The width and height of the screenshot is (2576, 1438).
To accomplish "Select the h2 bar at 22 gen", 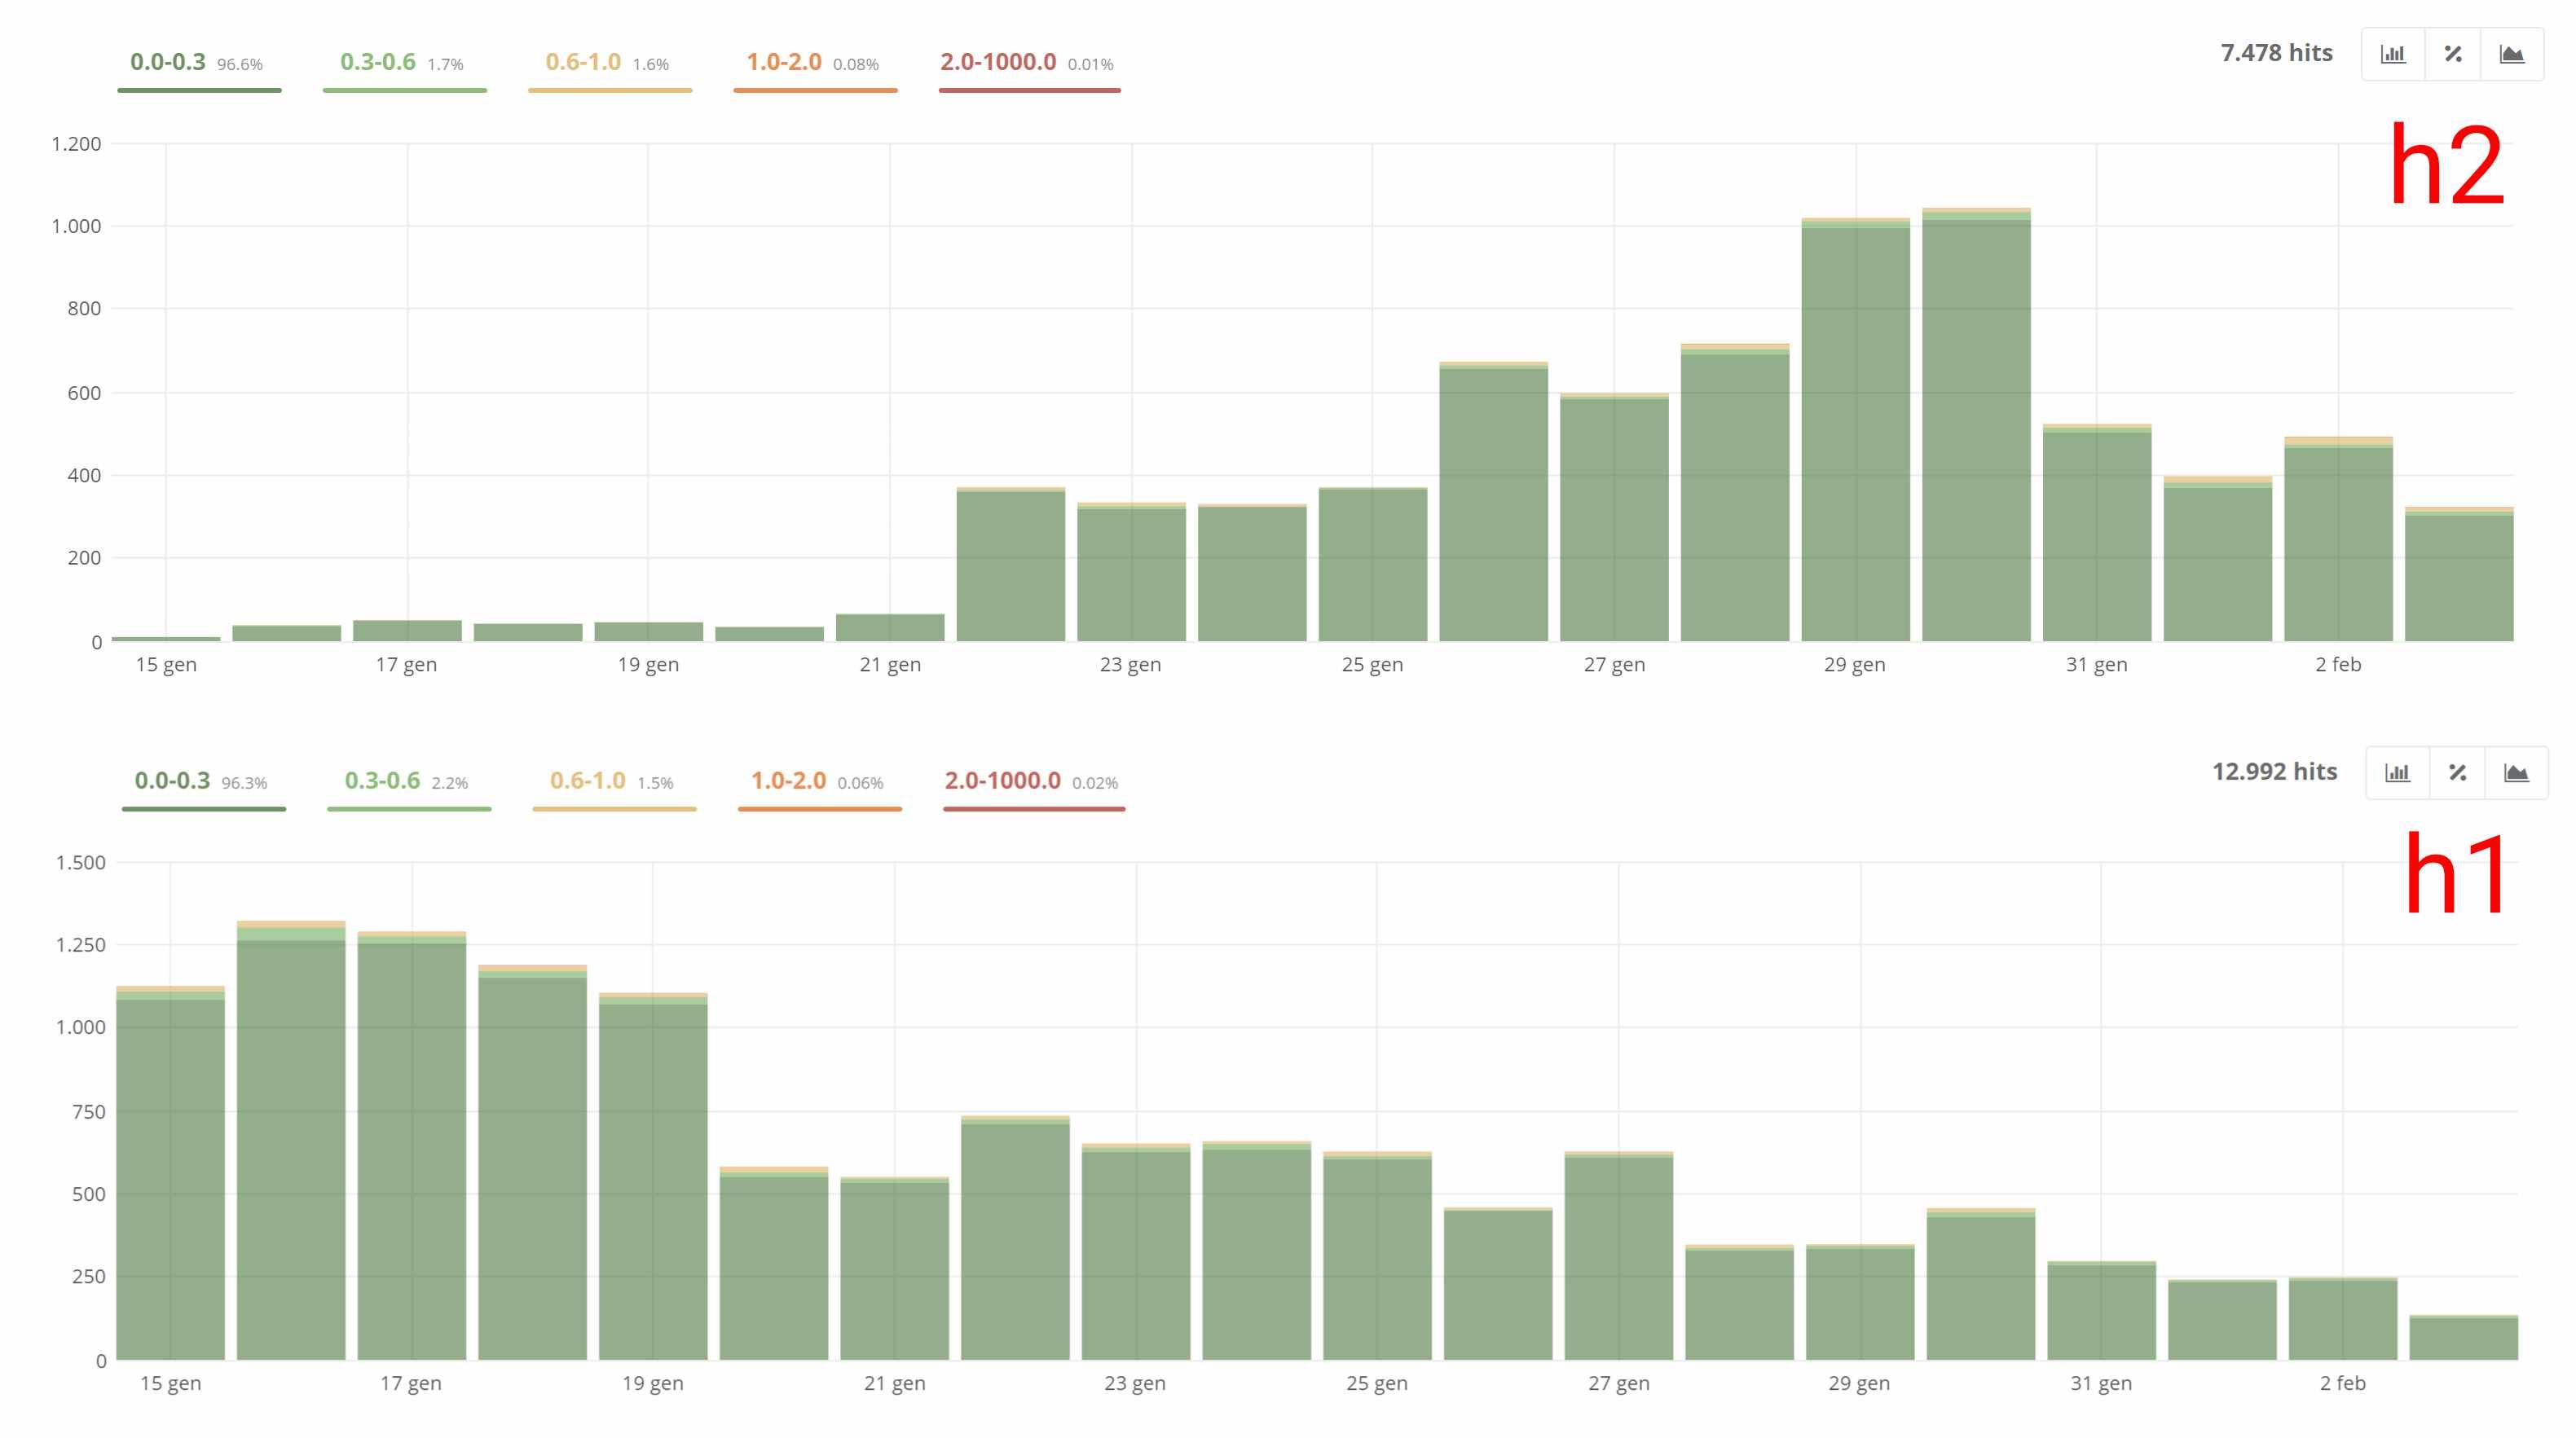I will click(1010, 564).
